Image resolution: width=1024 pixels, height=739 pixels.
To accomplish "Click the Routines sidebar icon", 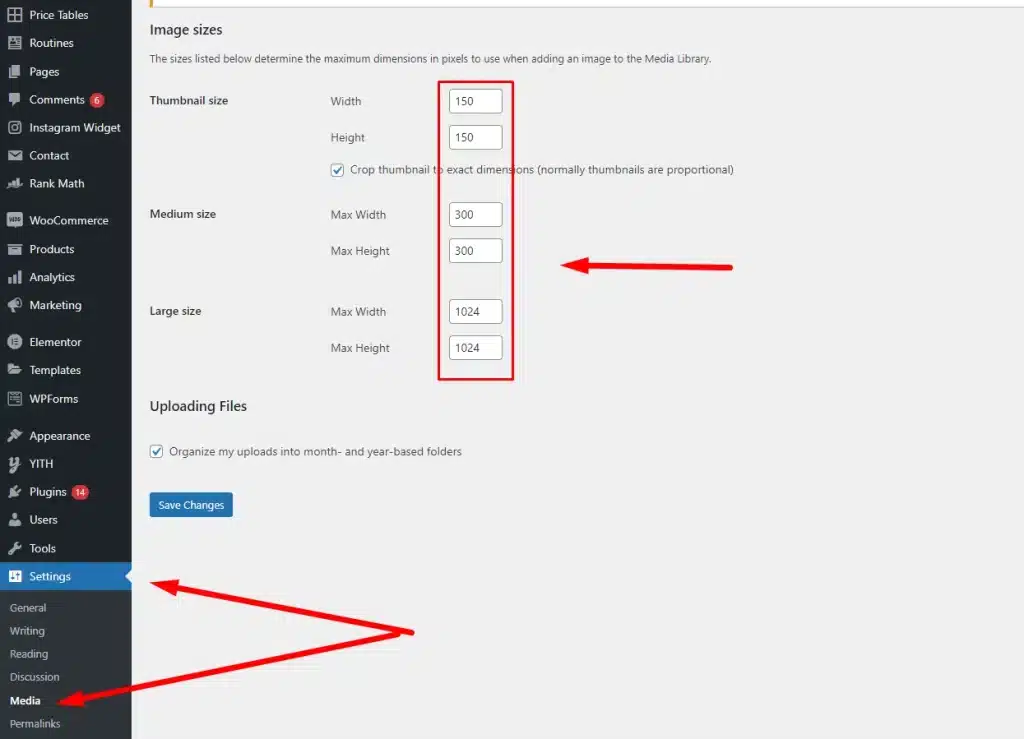I will pyautogui.click(x=14, y=43).
